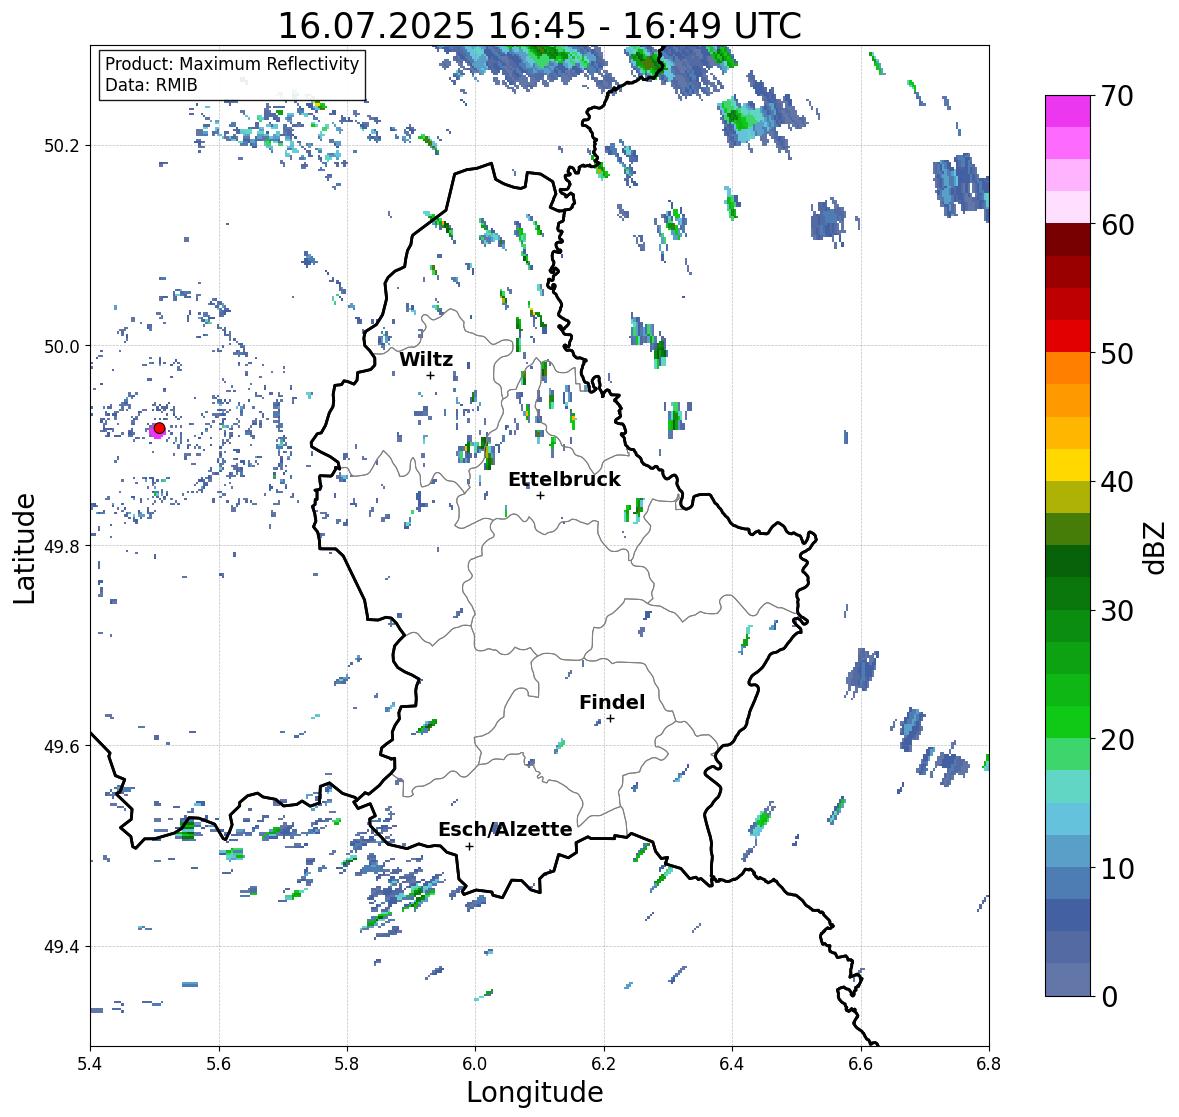Click the latitude tick label 50.2
The height and width of the screenshot is (1117, 1179).
coord(62,146)
